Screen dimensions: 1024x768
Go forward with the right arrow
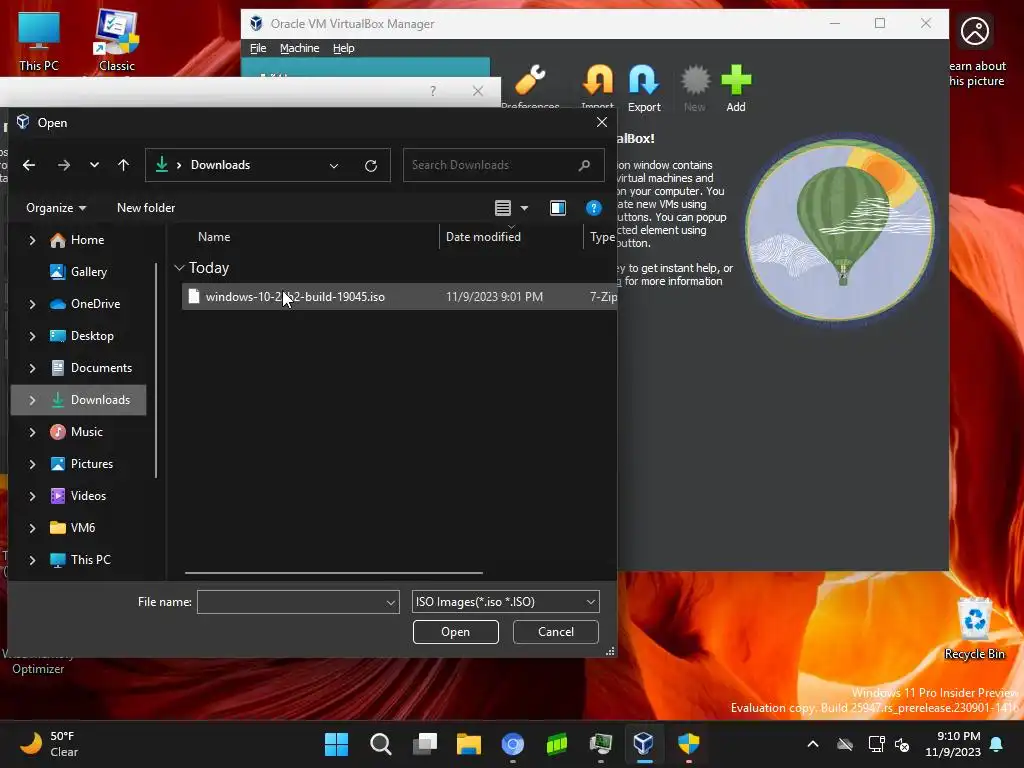[63, 165]
